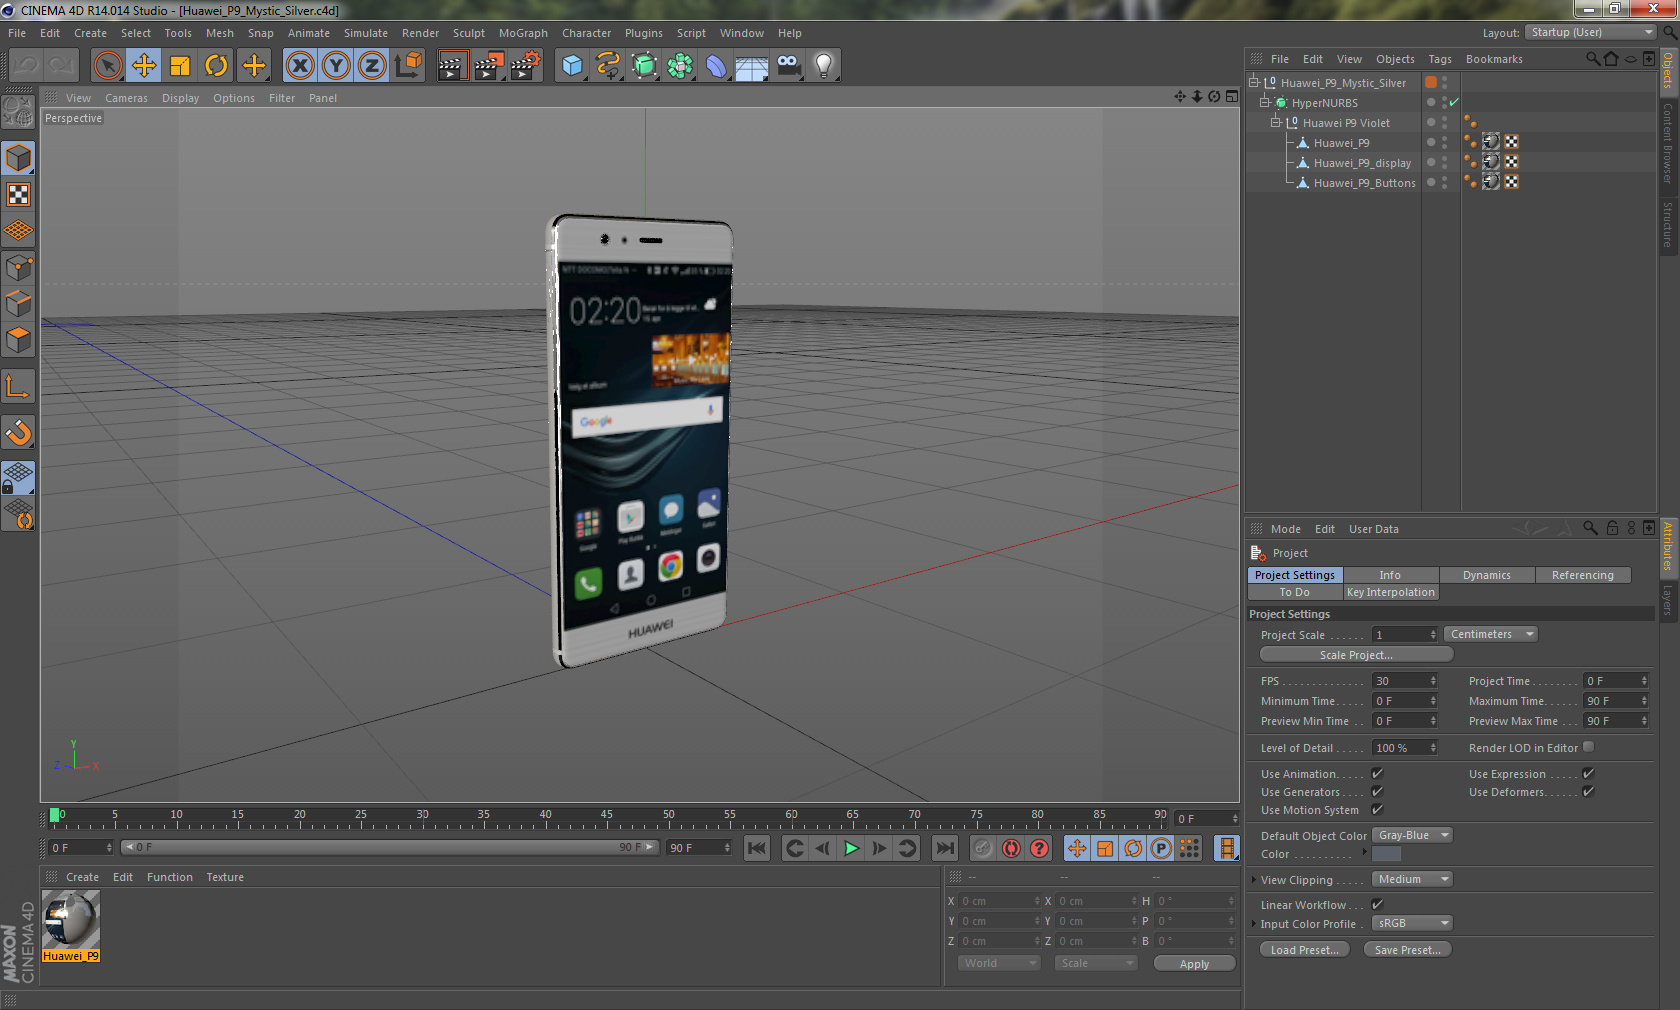Click the Apply coordinates button
1680x1010 pixels.
(x=1194, y=964)
